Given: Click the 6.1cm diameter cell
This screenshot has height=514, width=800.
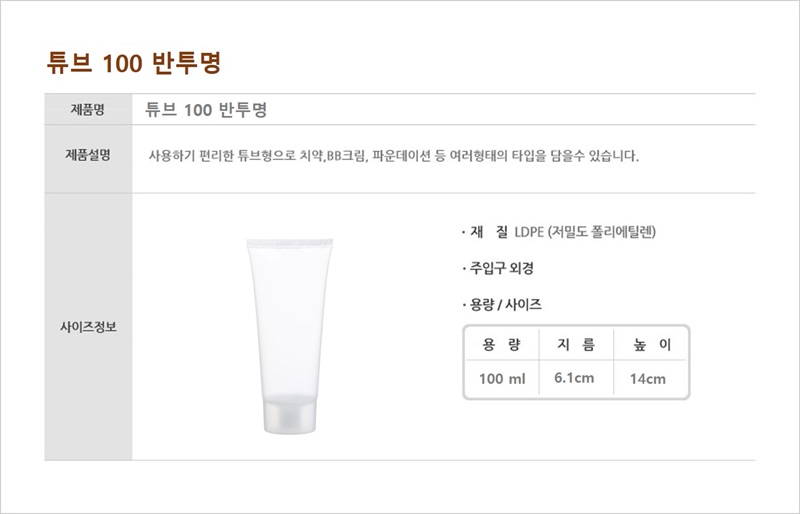Looking at the screenshot, I should pos(575,379).
